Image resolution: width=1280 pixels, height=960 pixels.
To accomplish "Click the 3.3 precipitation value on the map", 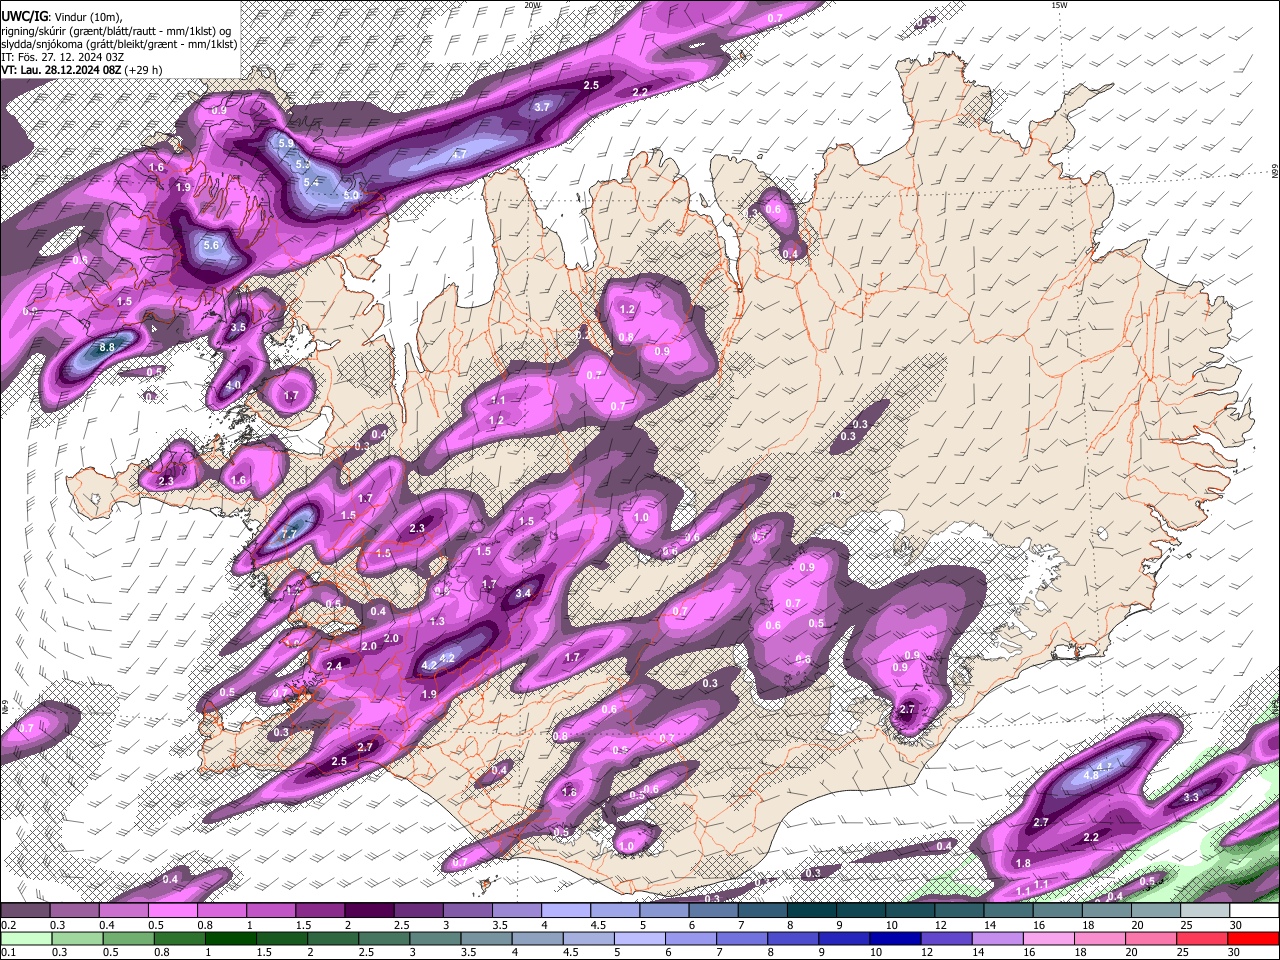I will 1191,797.
